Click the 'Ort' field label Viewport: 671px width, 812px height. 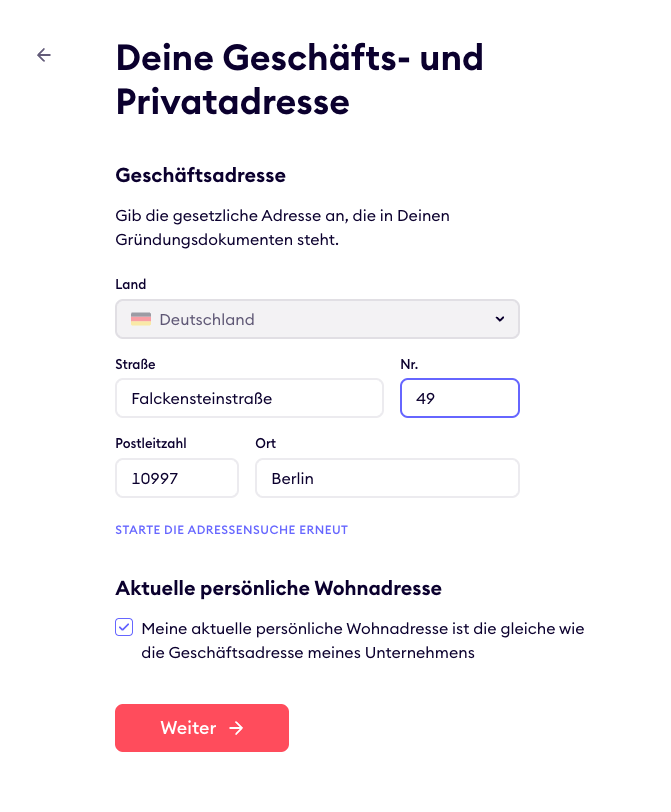[x=266, y=443]
